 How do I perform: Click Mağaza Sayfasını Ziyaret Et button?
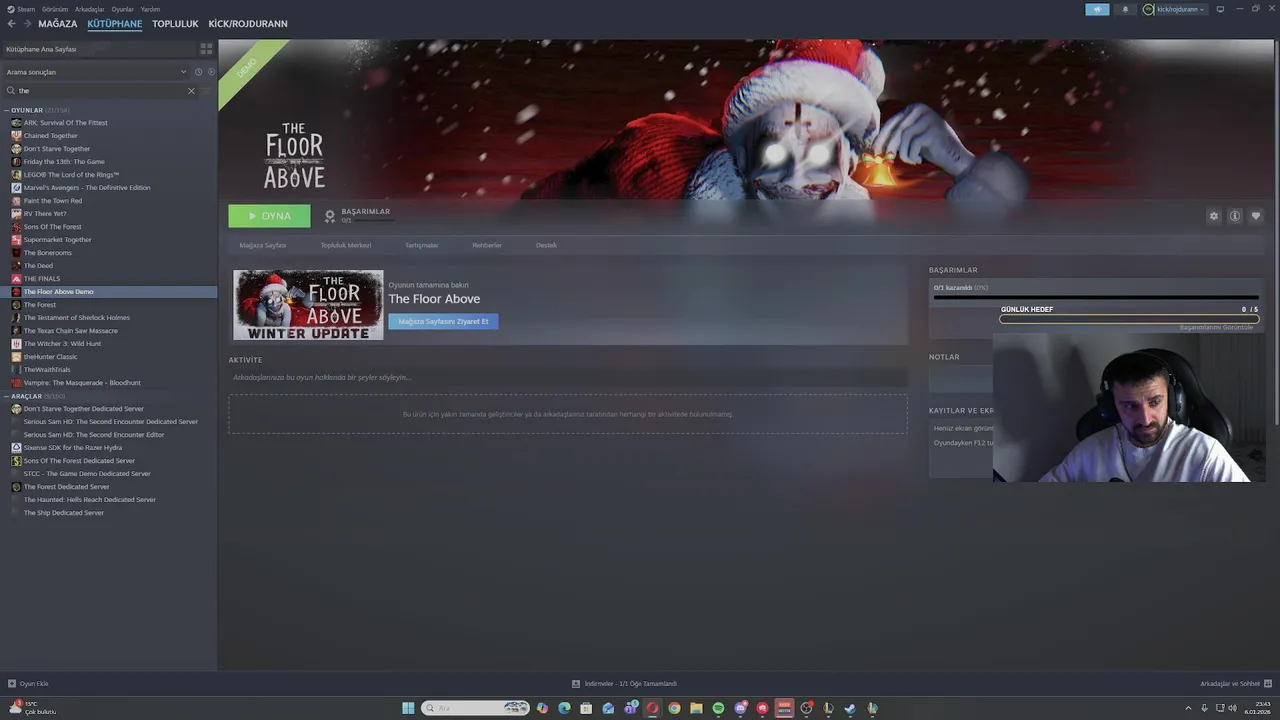pos(443,321)
